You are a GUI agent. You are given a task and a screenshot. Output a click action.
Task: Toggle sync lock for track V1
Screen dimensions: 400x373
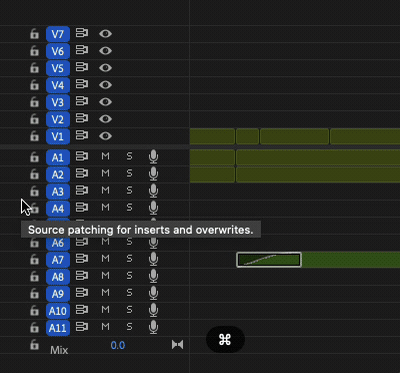coord(82,135)
